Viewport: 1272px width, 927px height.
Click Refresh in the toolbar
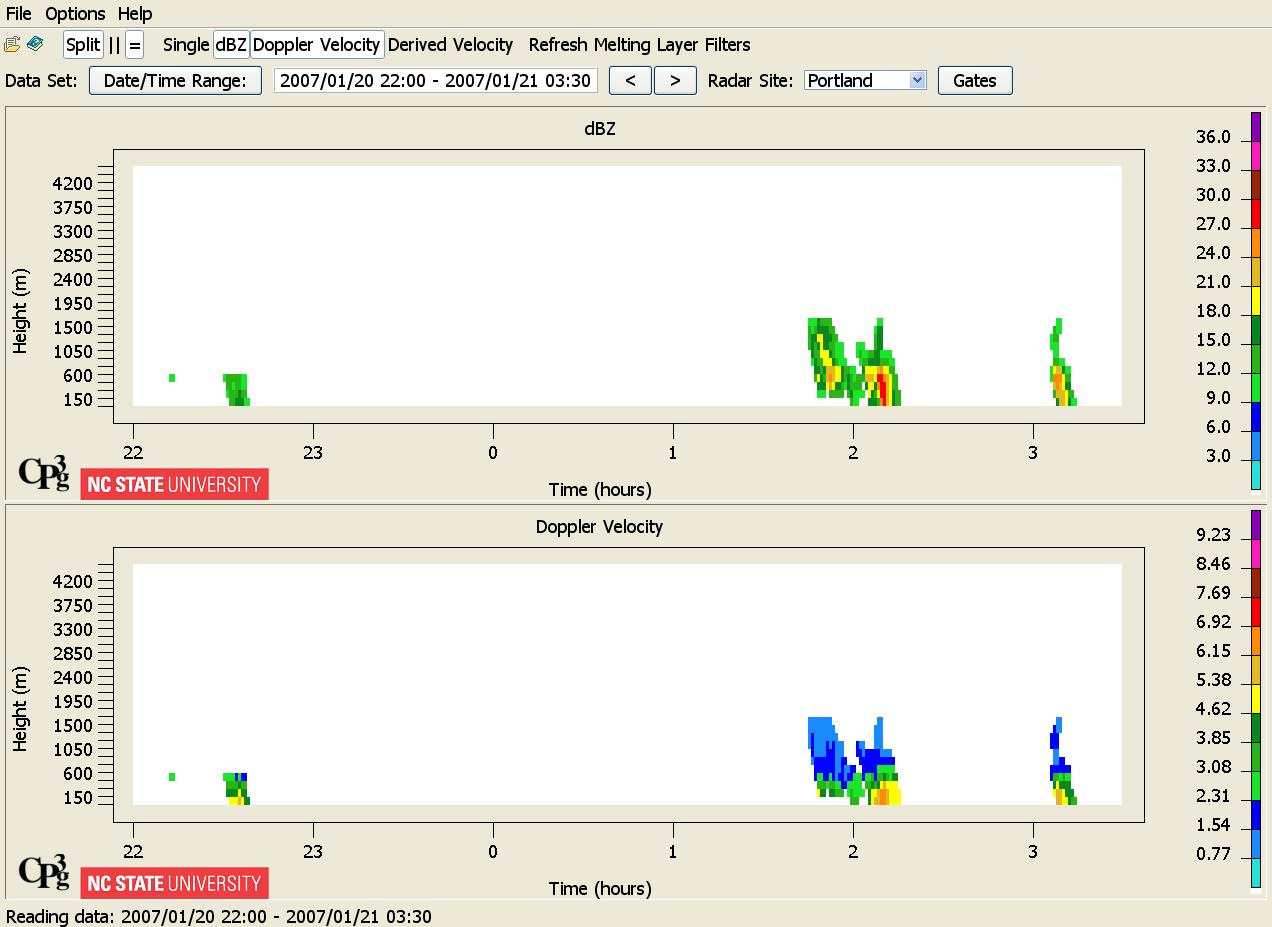pos(559,45)
